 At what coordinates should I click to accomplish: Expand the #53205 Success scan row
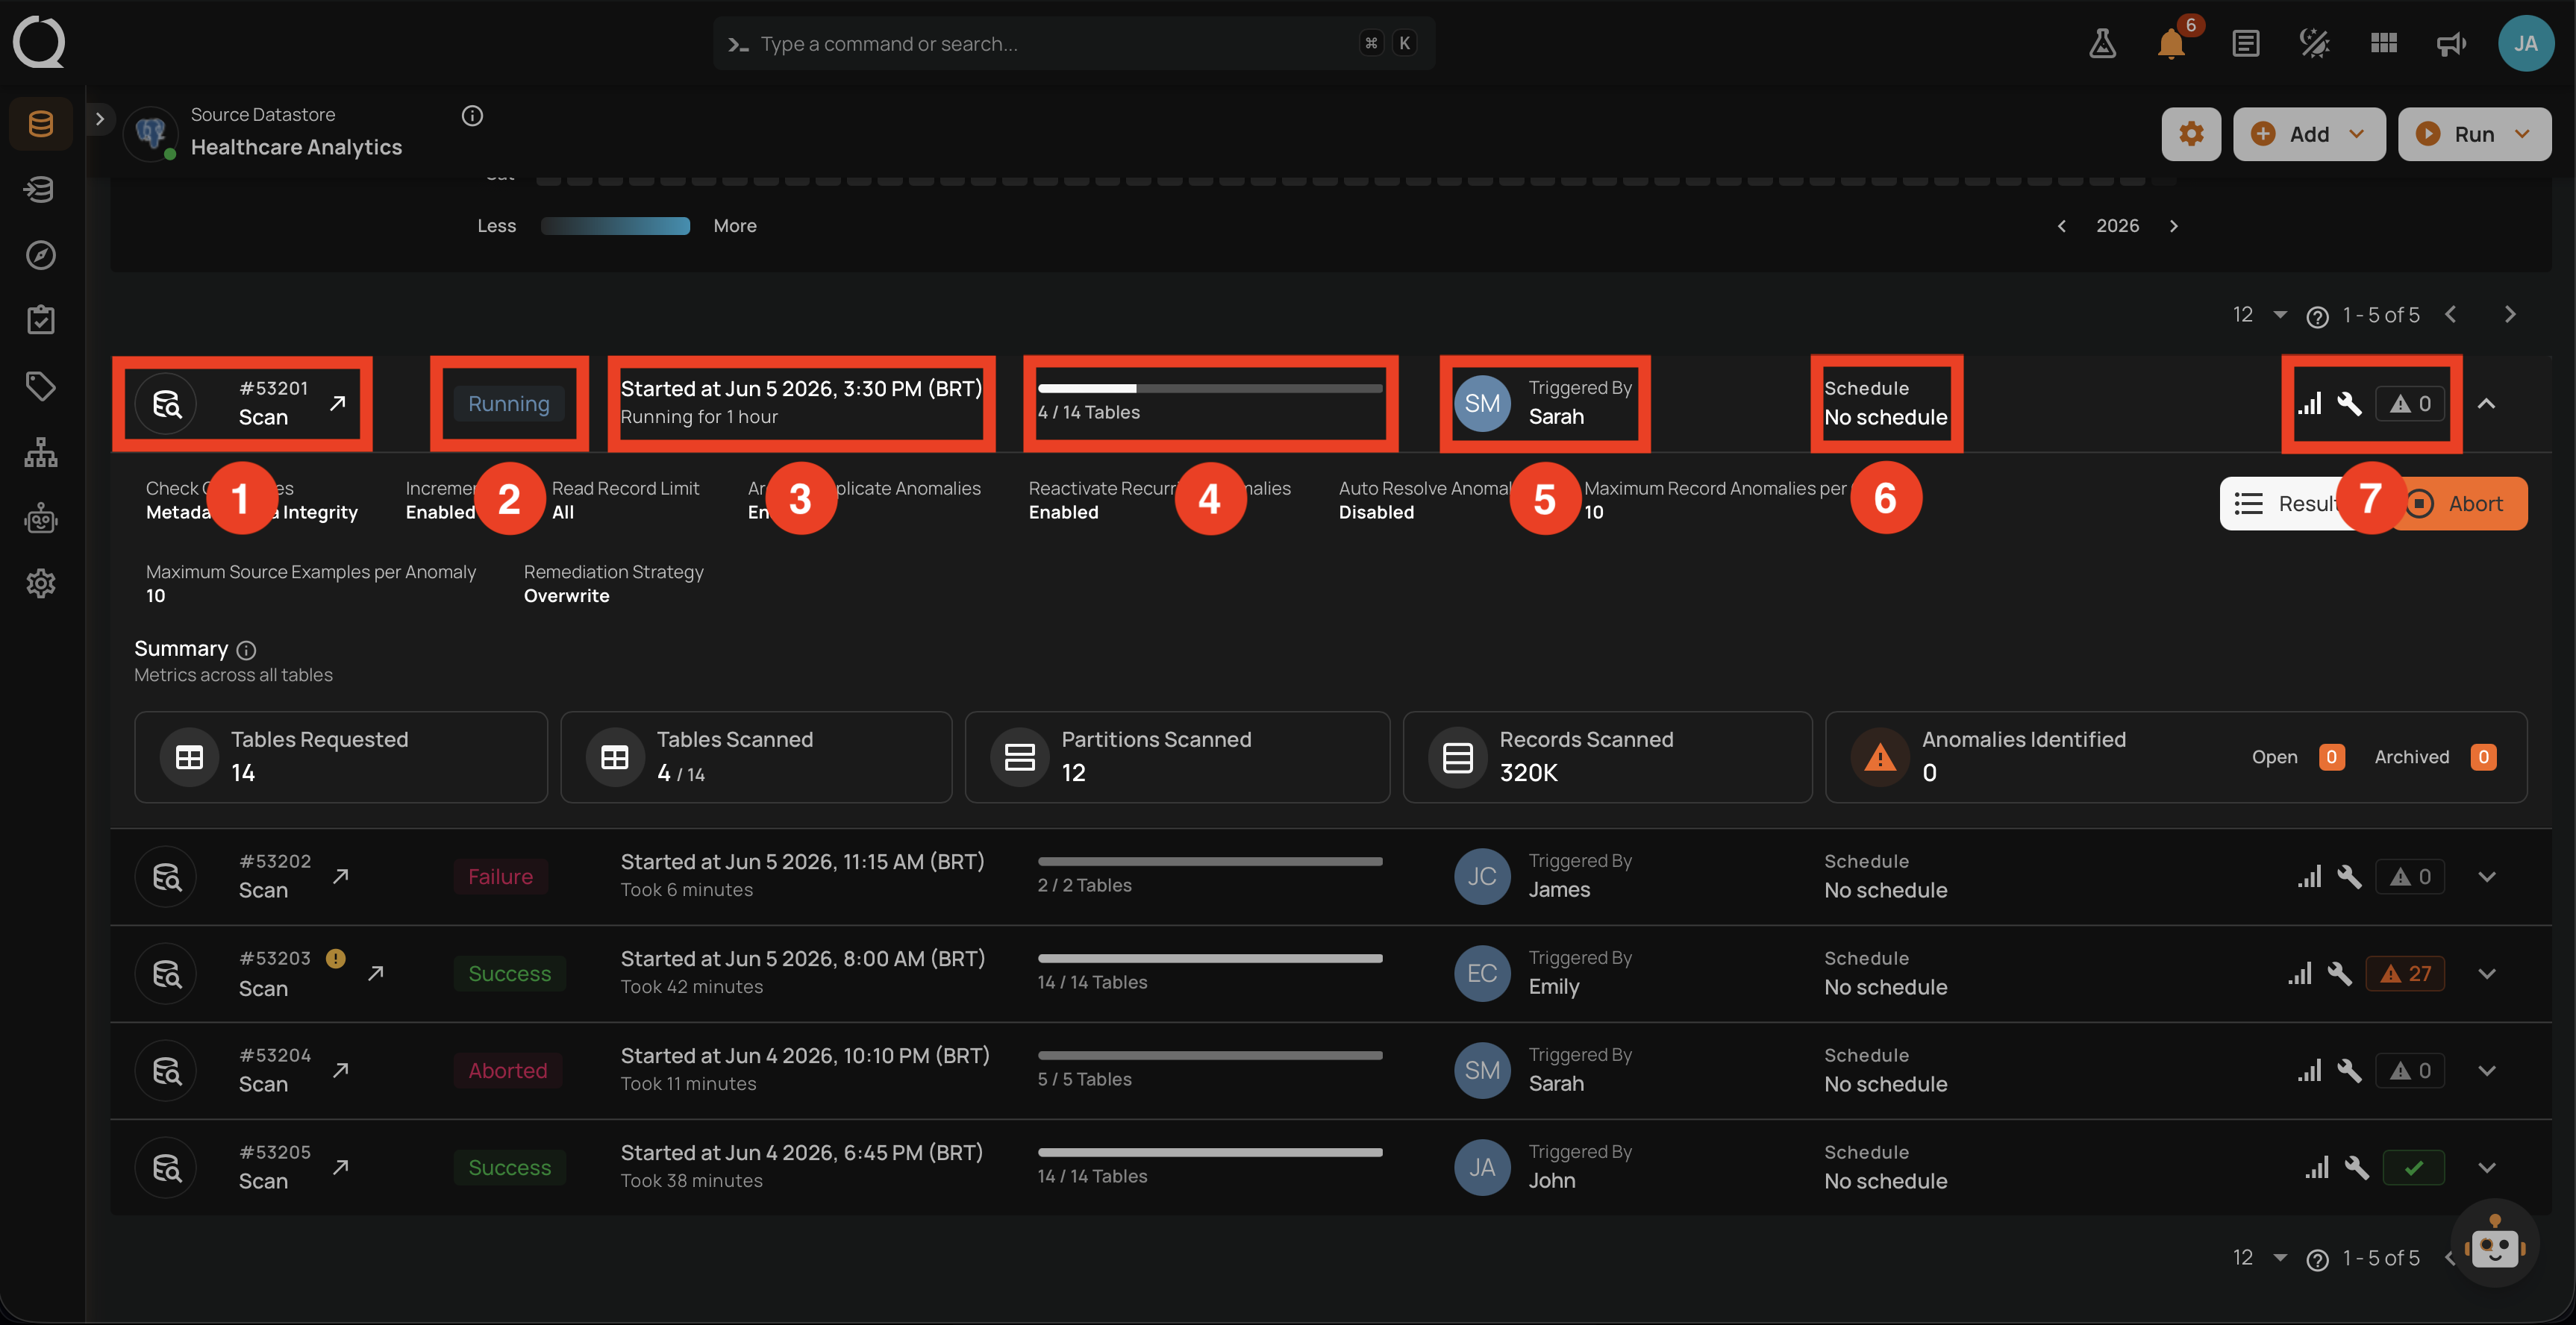(x=2487, y=1168)
